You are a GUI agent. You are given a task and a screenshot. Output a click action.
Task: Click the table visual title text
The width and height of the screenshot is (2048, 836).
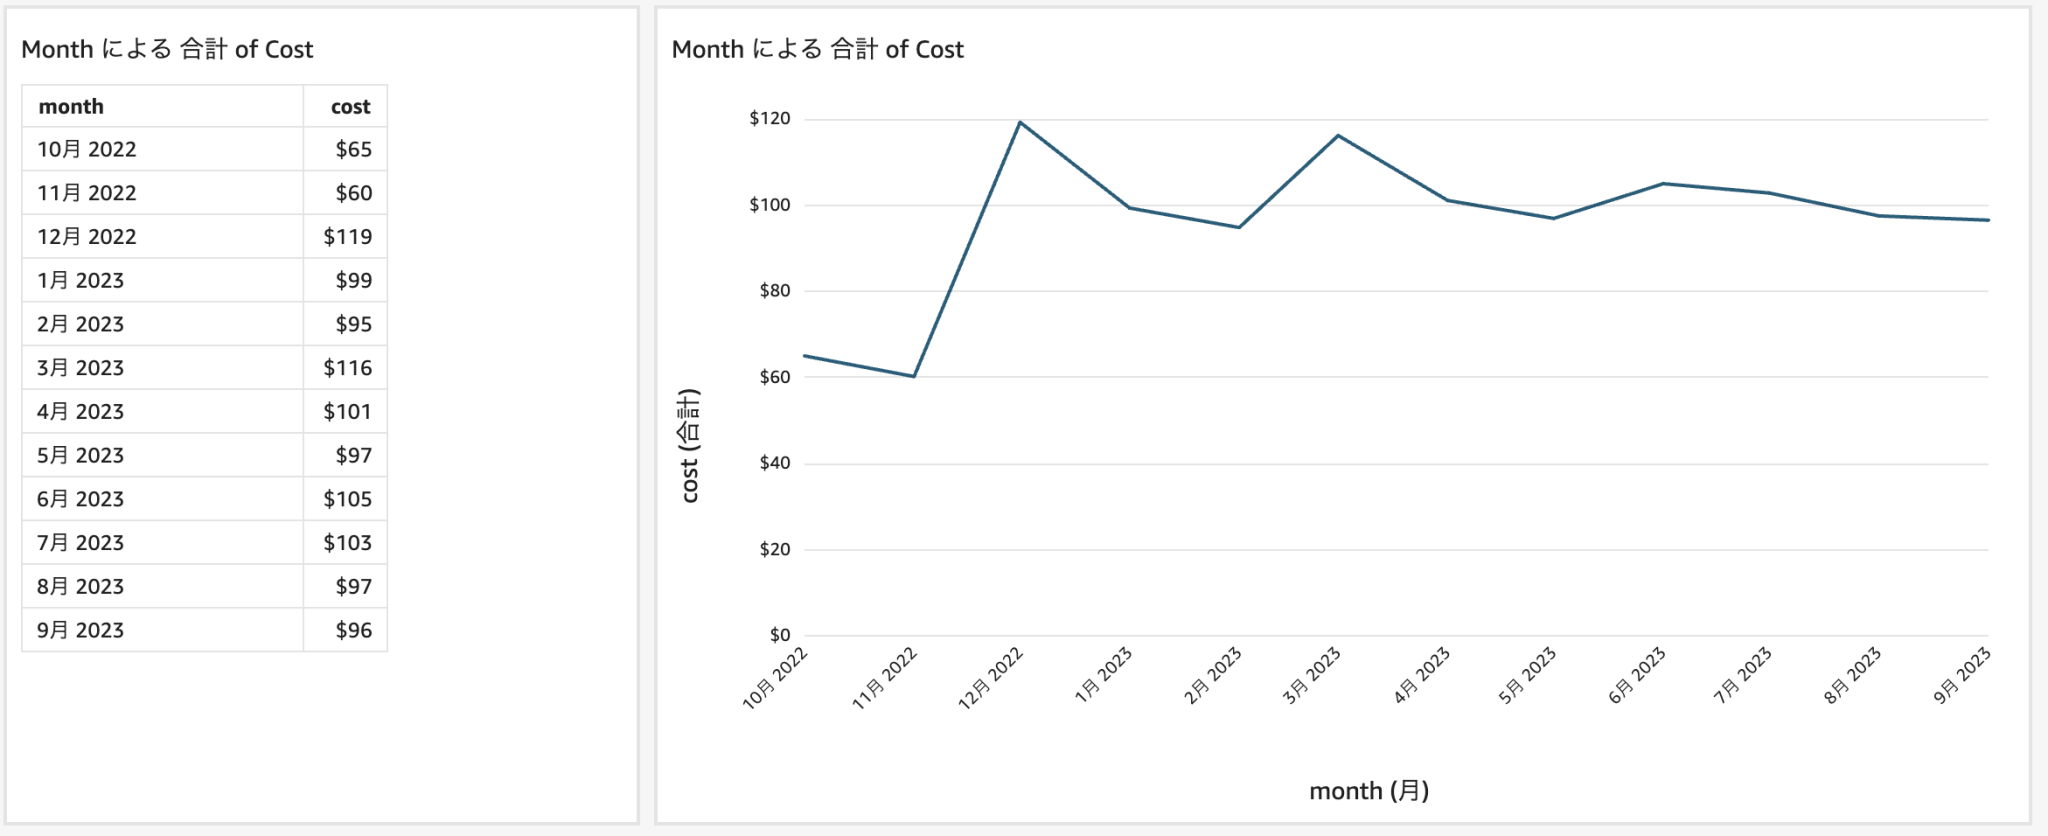[167, 49]
